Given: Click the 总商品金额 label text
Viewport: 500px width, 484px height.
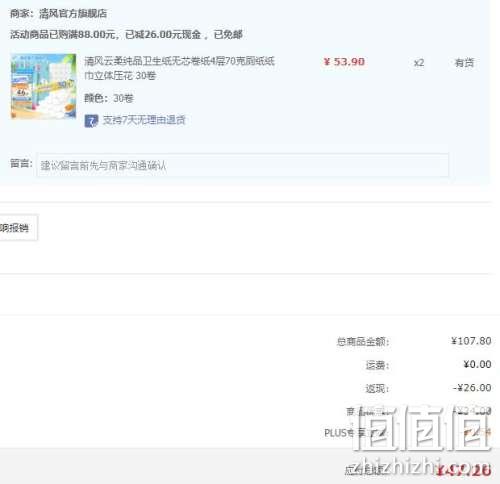Looking at the screenshot, I should pyautogui.click(x=363, y=342).
